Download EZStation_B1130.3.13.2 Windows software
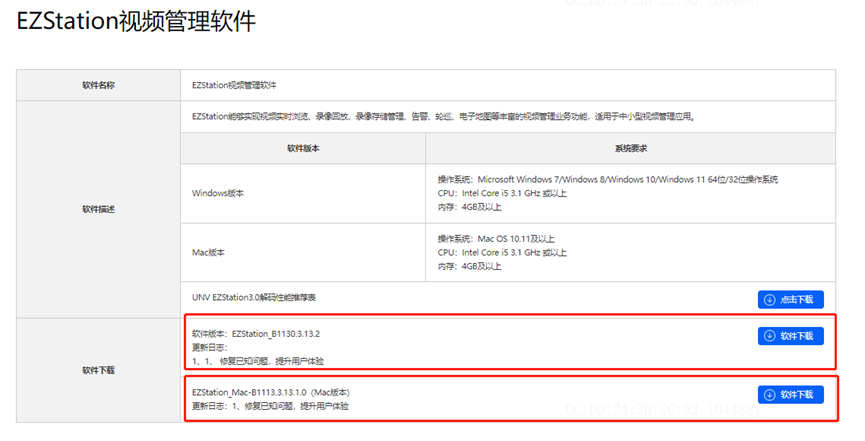Image resolution: width=865 pixels, height=441 pixels. coord(790,336)
